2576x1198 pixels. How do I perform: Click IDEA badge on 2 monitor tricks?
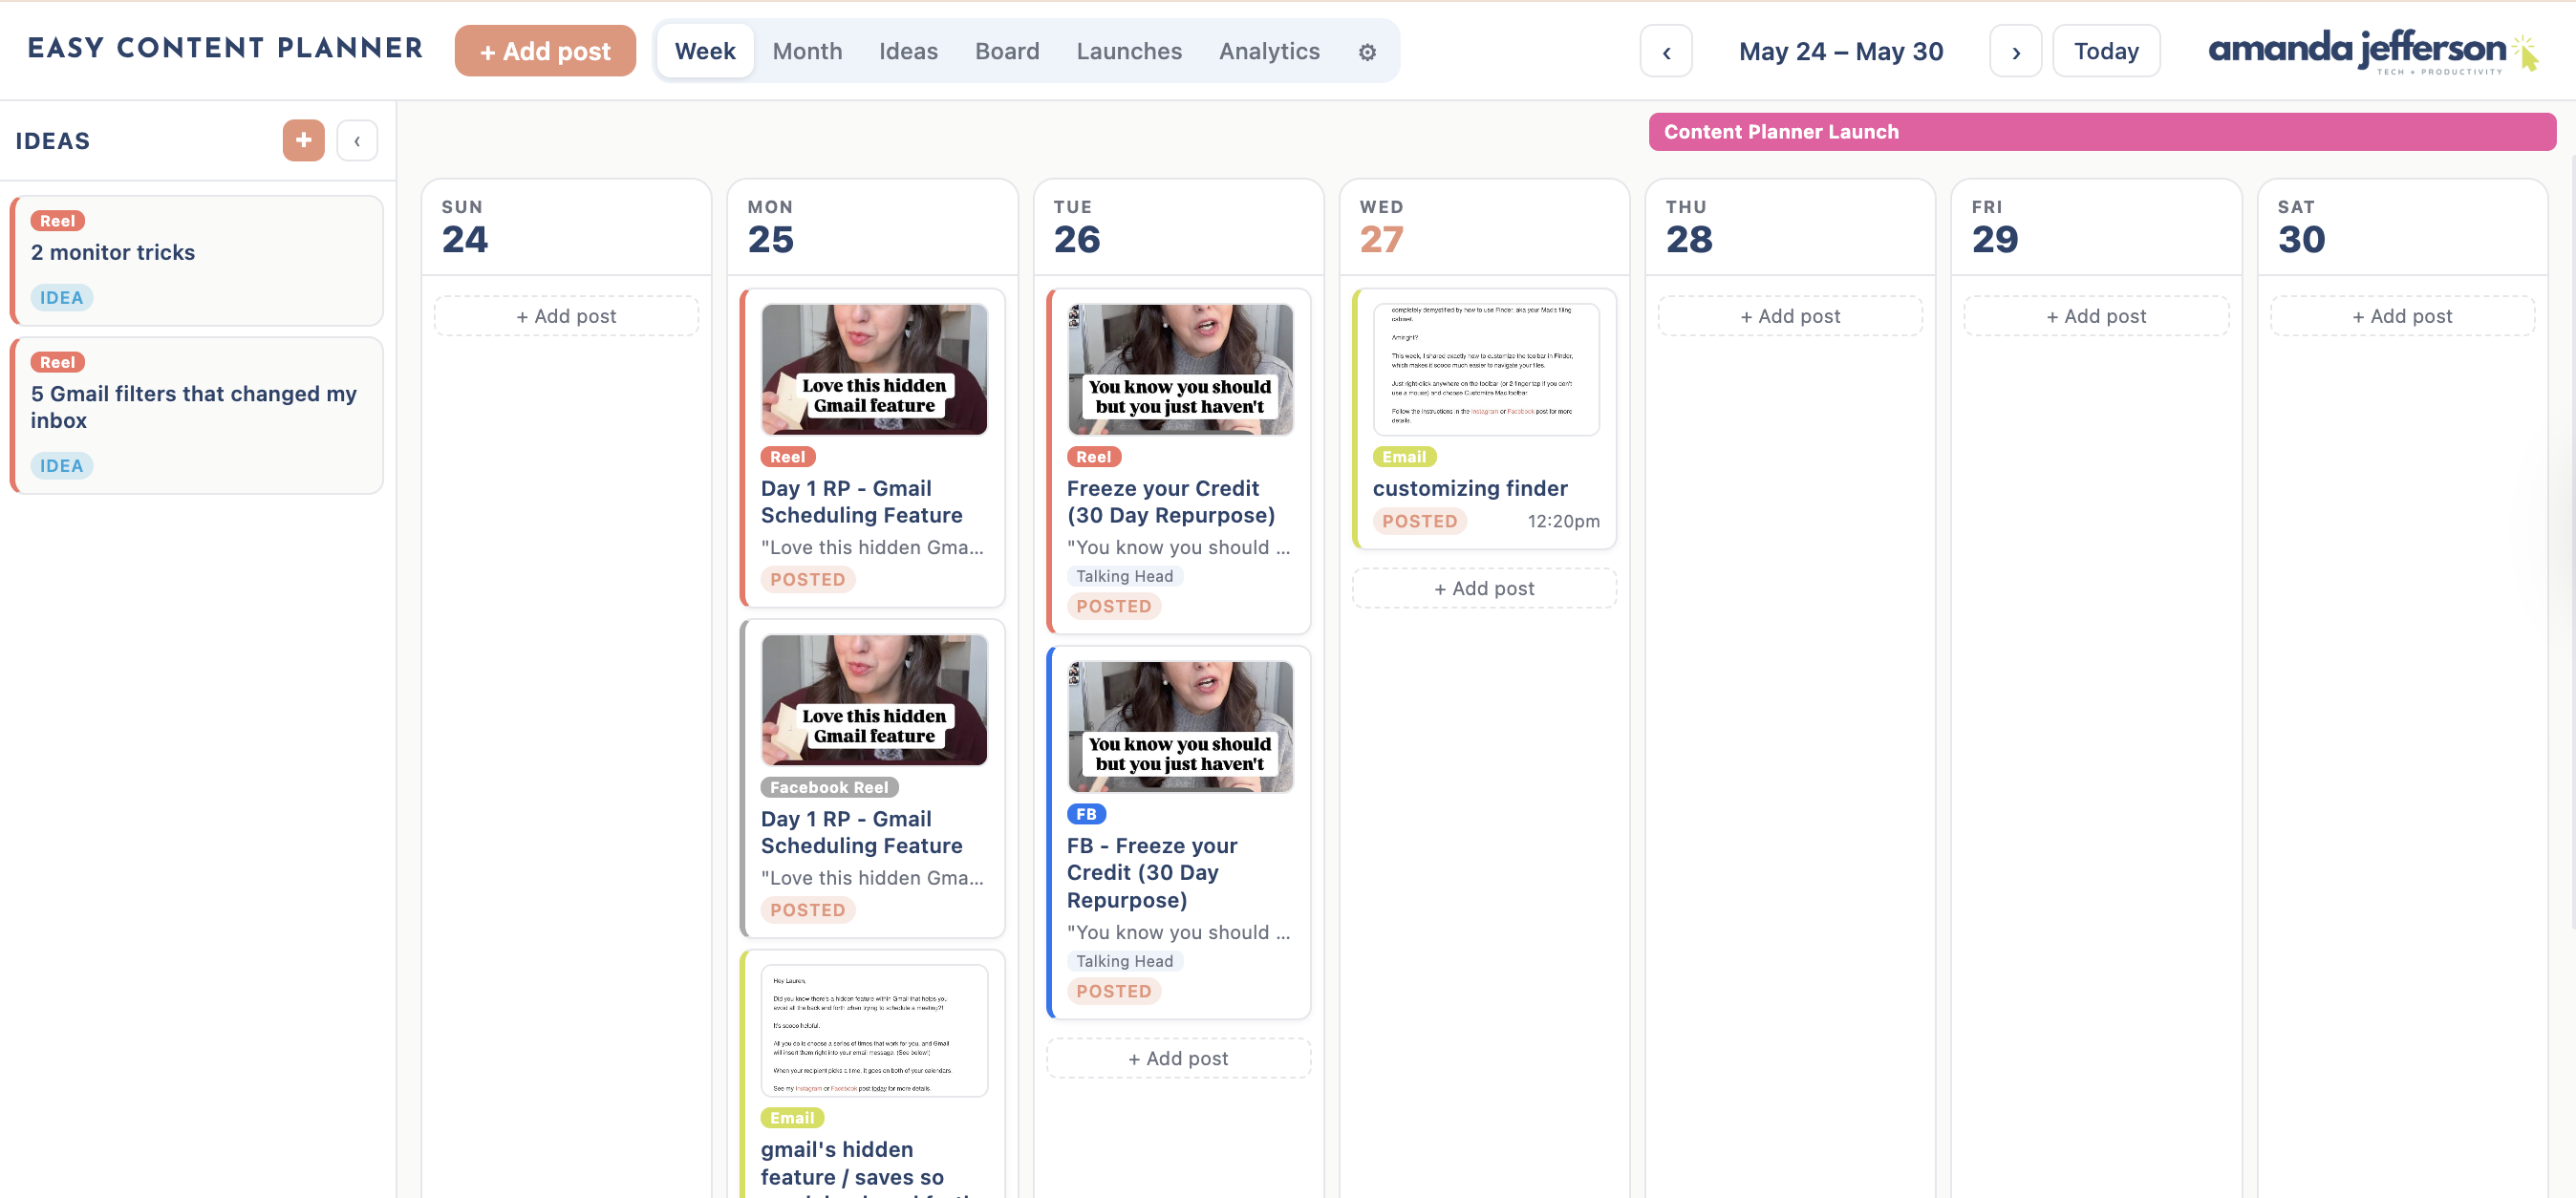point(61,298)
